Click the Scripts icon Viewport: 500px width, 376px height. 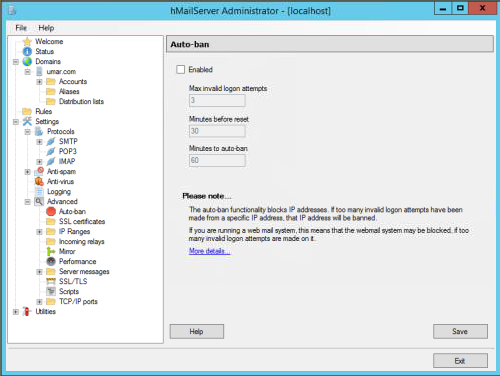click(51, 292)
